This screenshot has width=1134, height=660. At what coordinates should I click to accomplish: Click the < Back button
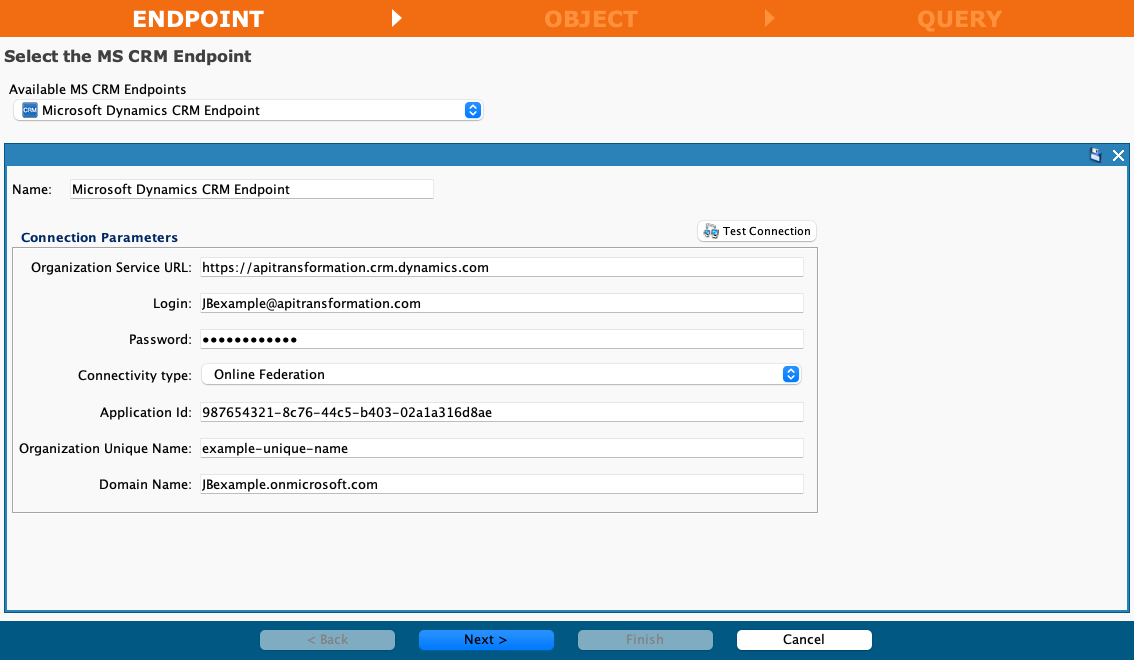click(x=327, y=640)
